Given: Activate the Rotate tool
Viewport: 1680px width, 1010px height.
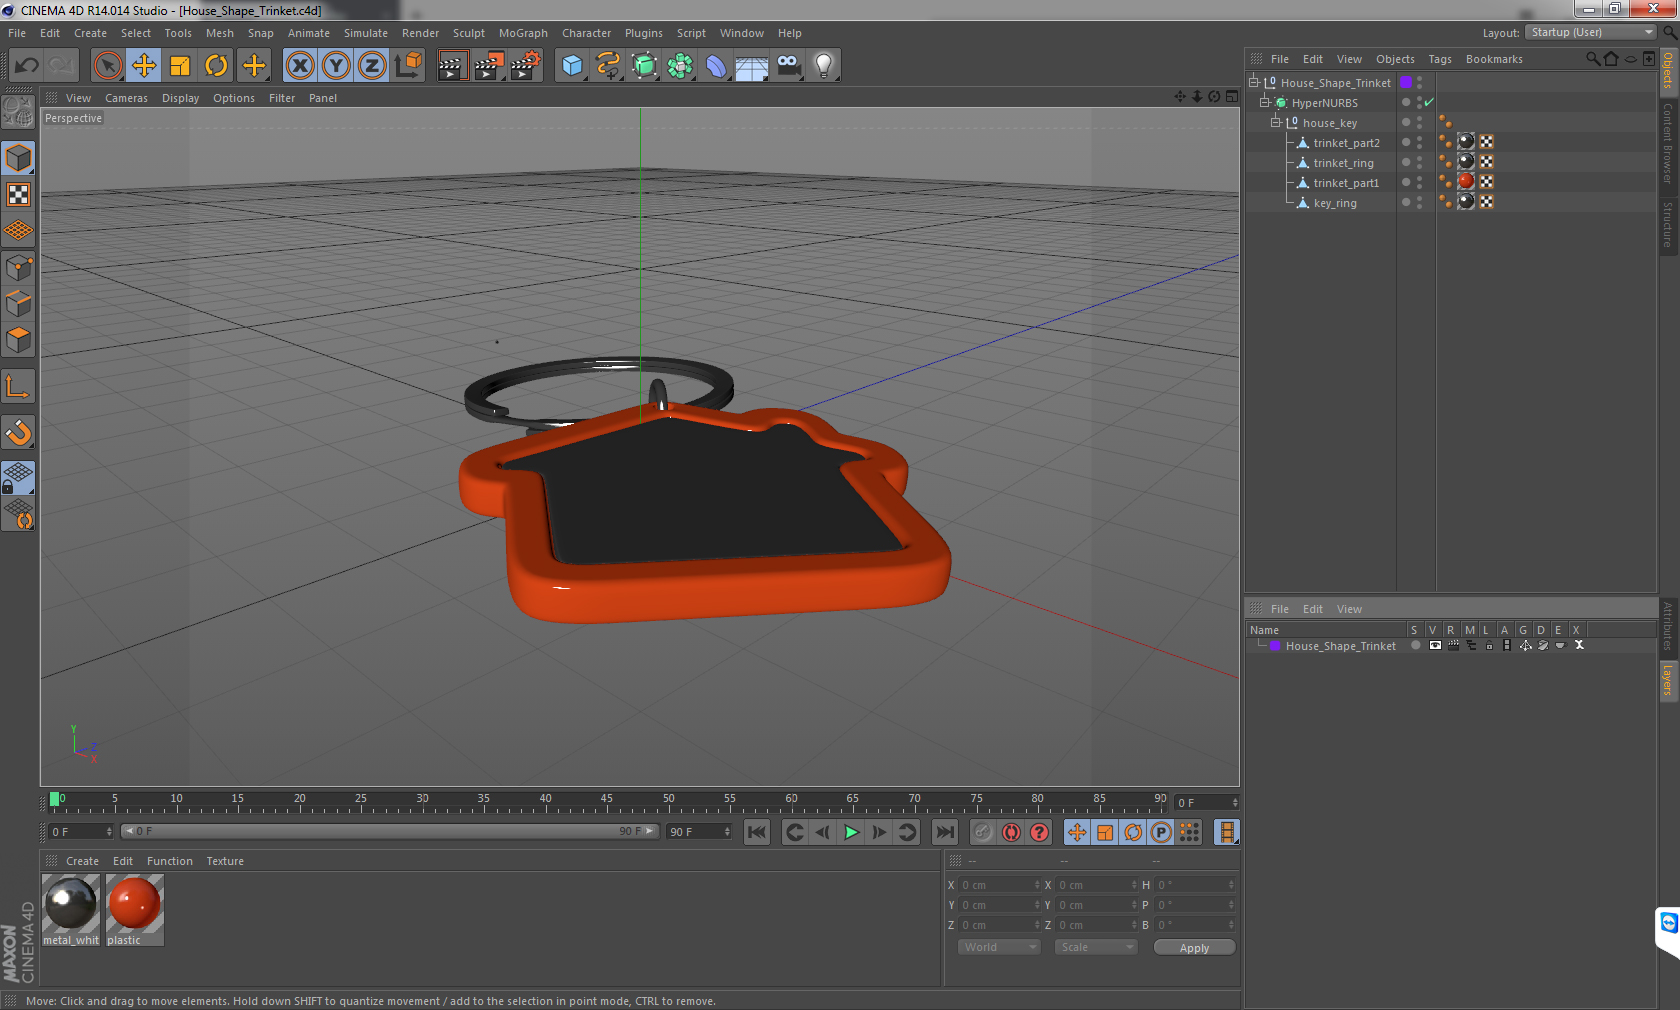Looking at the screenshot, I should (x=216, y=66).
